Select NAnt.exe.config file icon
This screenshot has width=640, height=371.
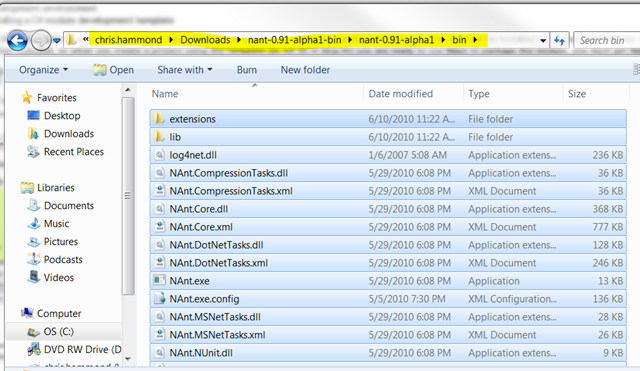[159, 298]
